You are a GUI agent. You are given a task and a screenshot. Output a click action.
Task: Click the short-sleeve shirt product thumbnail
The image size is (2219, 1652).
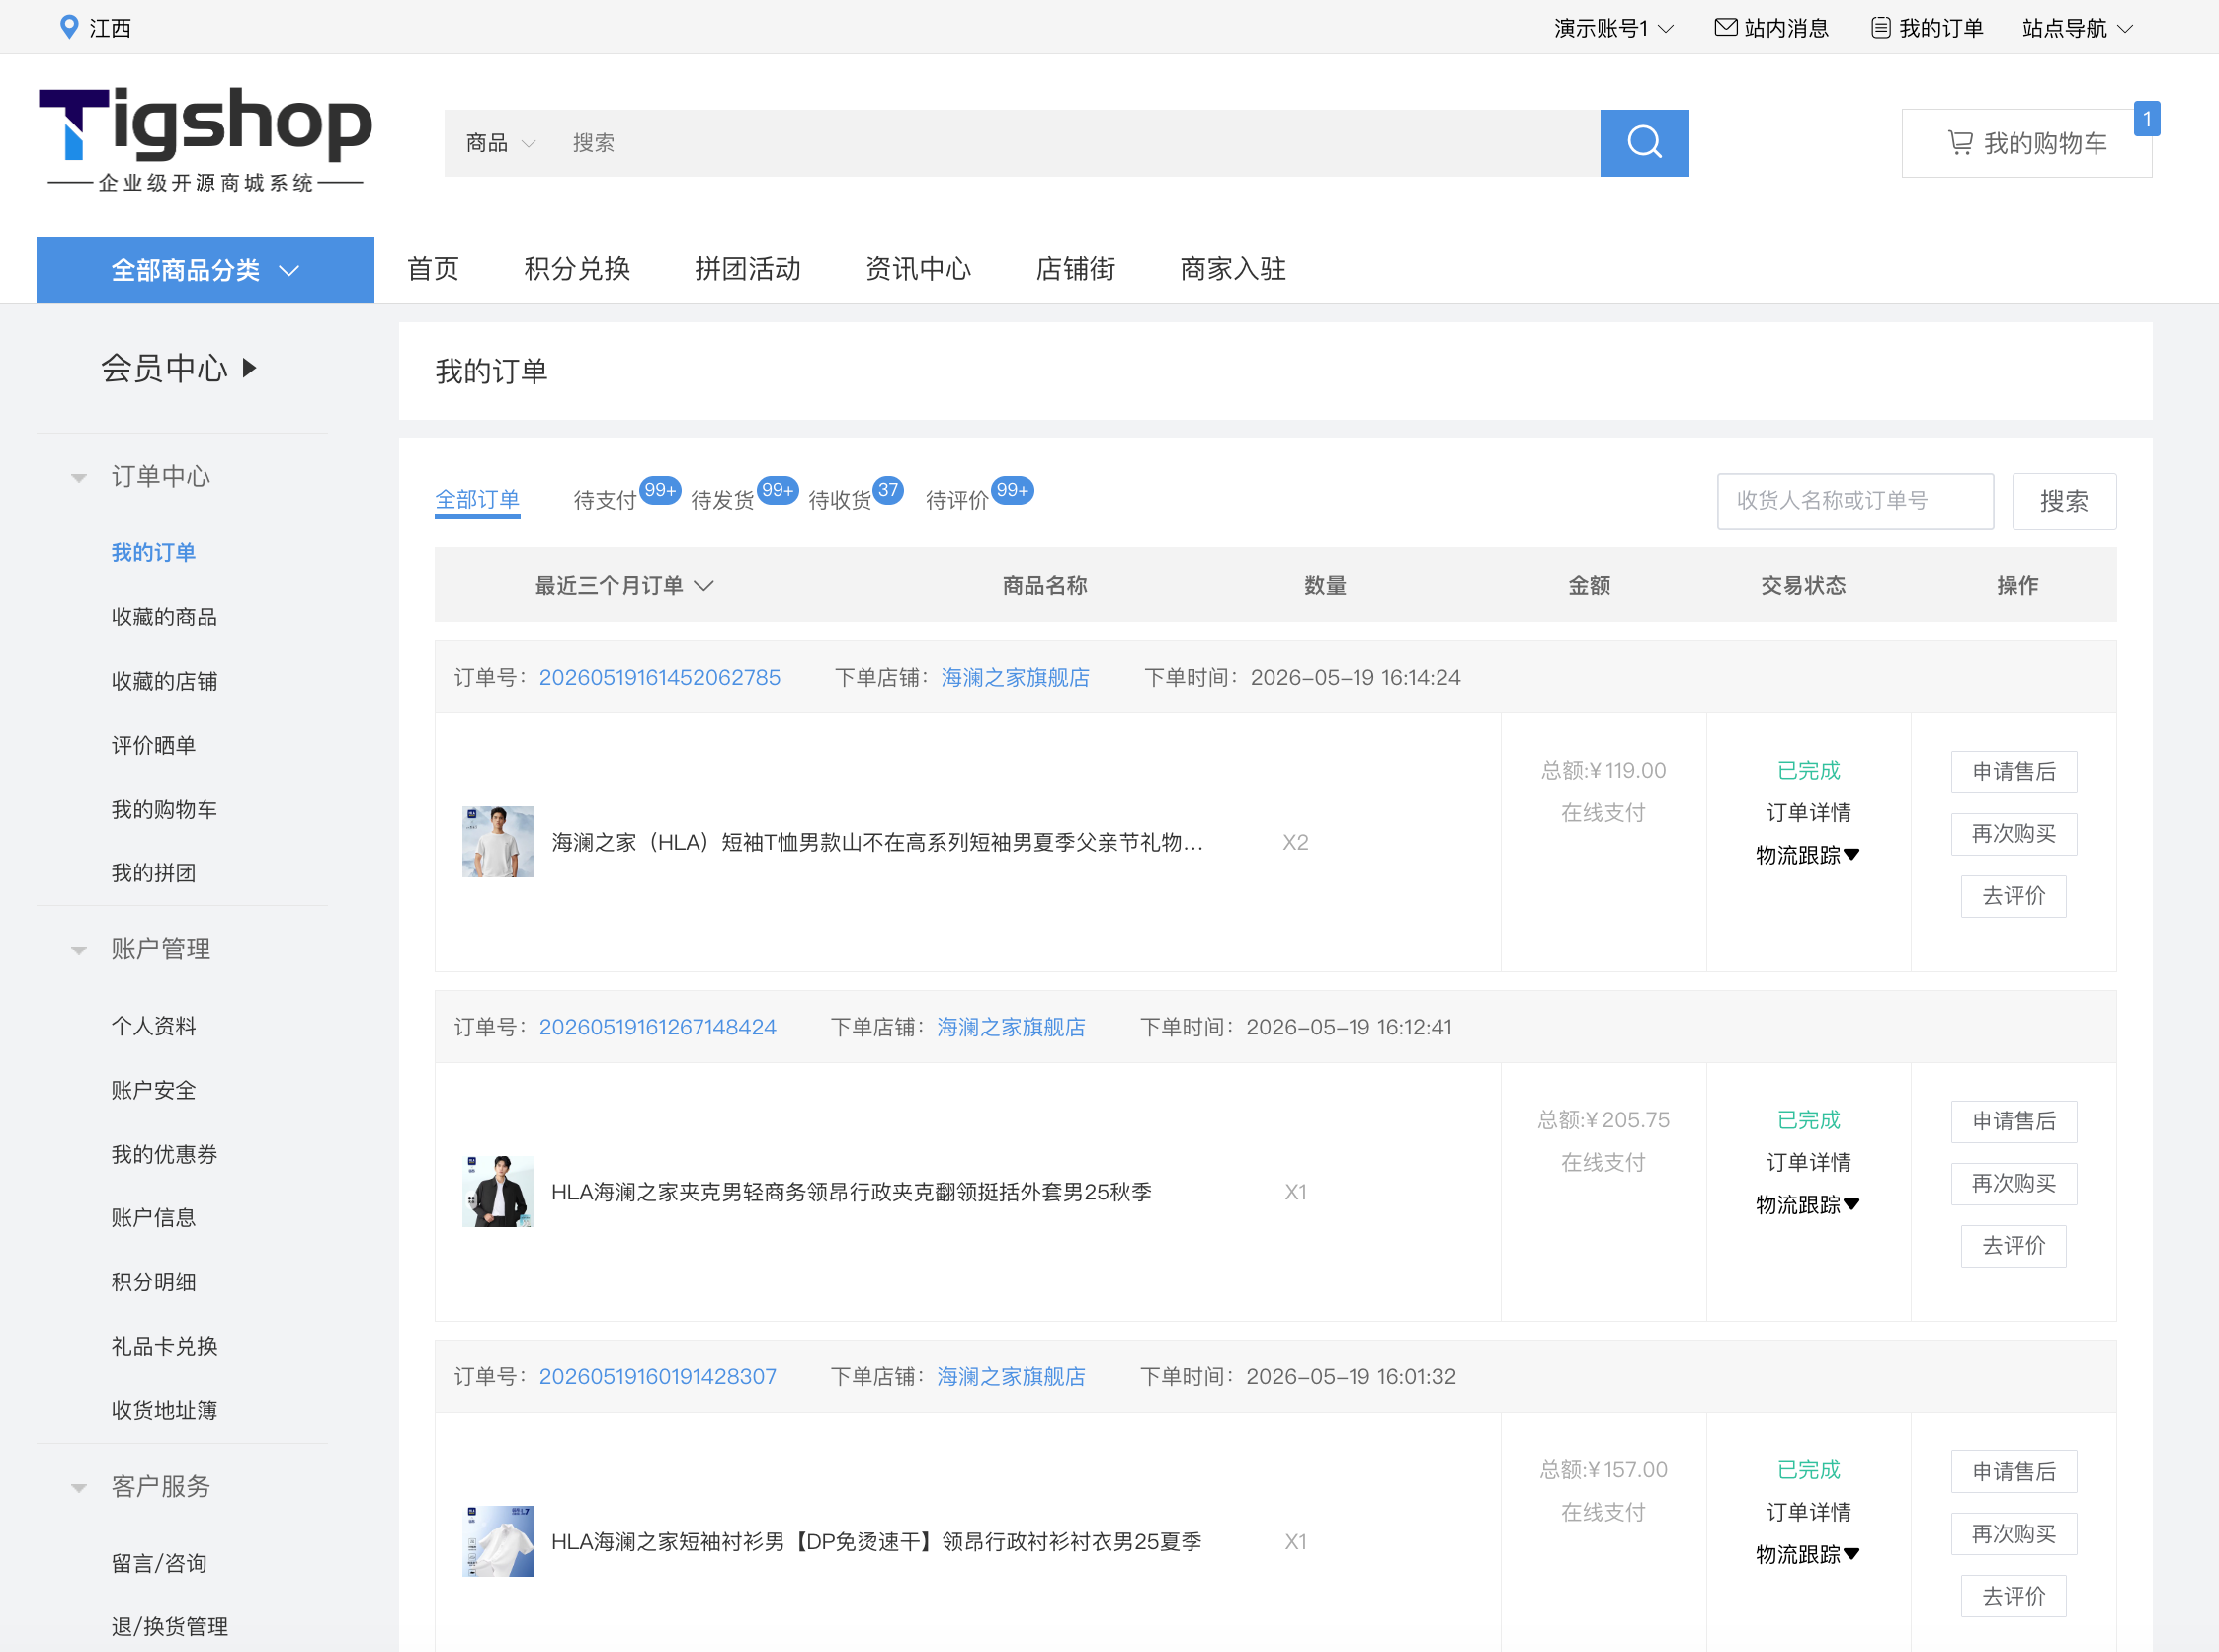click(x=498, y=1542)
